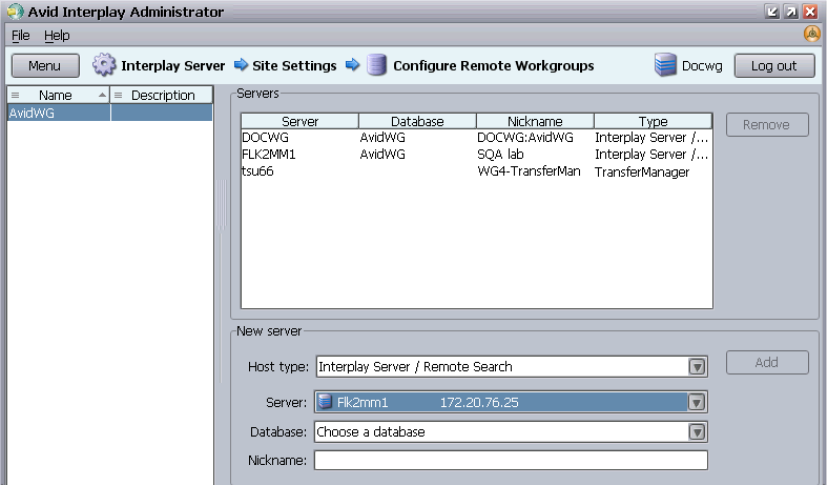Viewport: 827px width, 485px height.
Task: Select the FLK2MM1 SQA lab server row
Action: [475, 155]
